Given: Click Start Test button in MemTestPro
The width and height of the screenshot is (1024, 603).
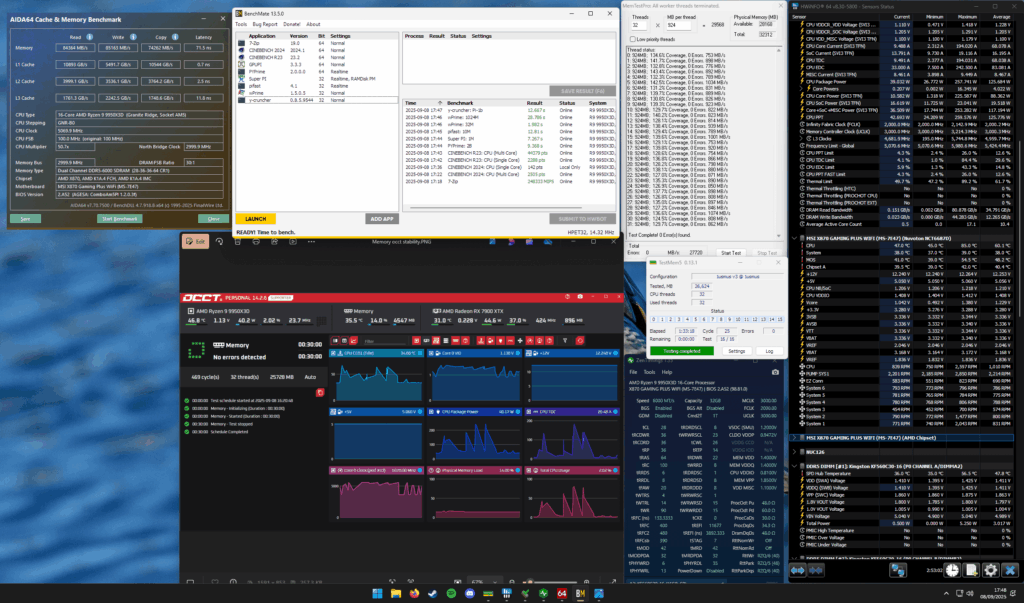Looking at the screenshot, I should (x=731, y=253).
